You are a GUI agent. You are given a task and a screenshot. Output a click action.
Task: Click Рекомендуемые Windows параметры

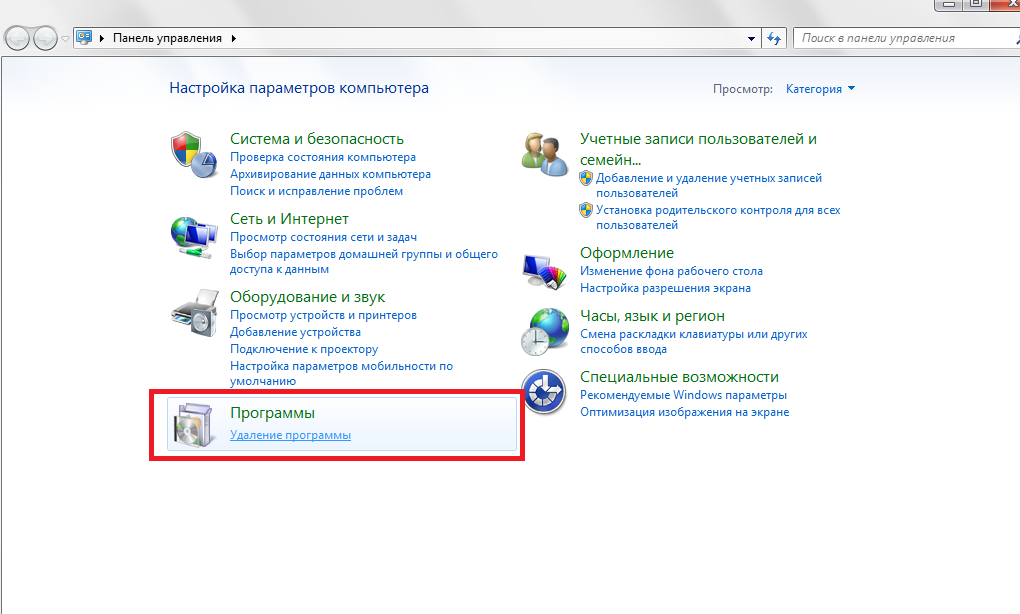point(683,395)
